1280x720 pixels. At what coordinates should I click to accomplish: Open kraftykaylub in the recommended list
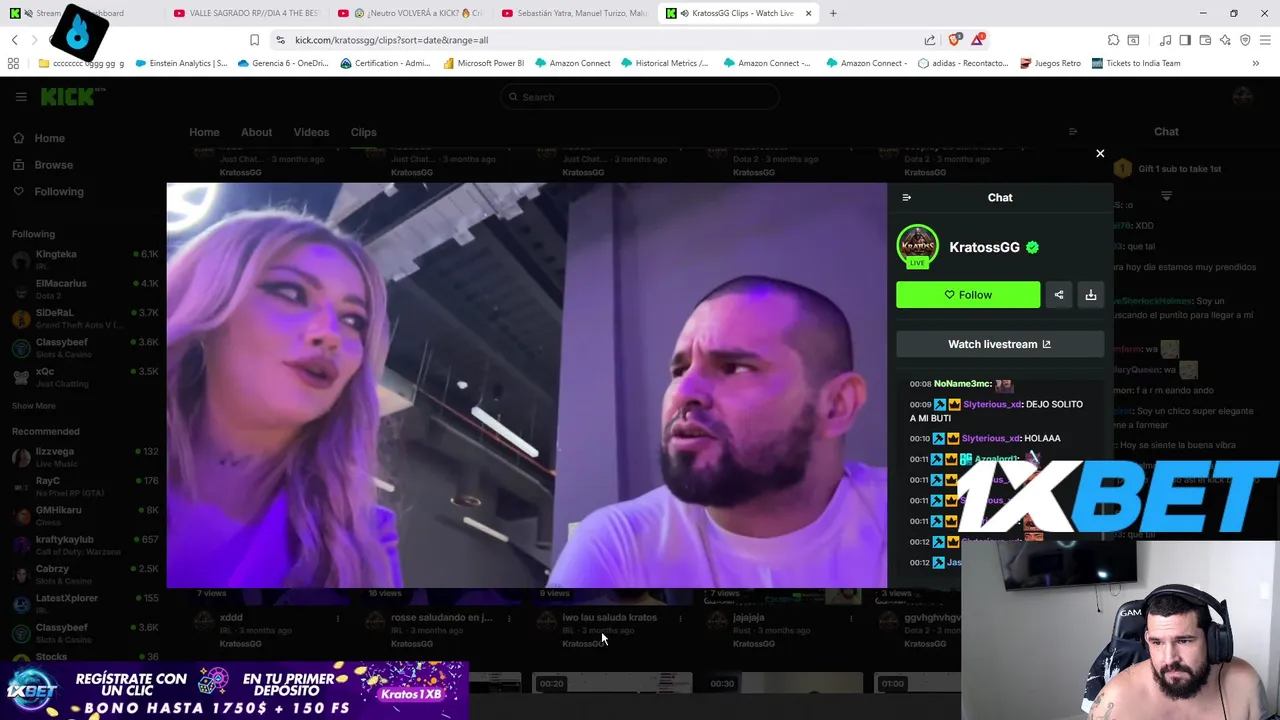pyautogui.click(x=85, y=544)
